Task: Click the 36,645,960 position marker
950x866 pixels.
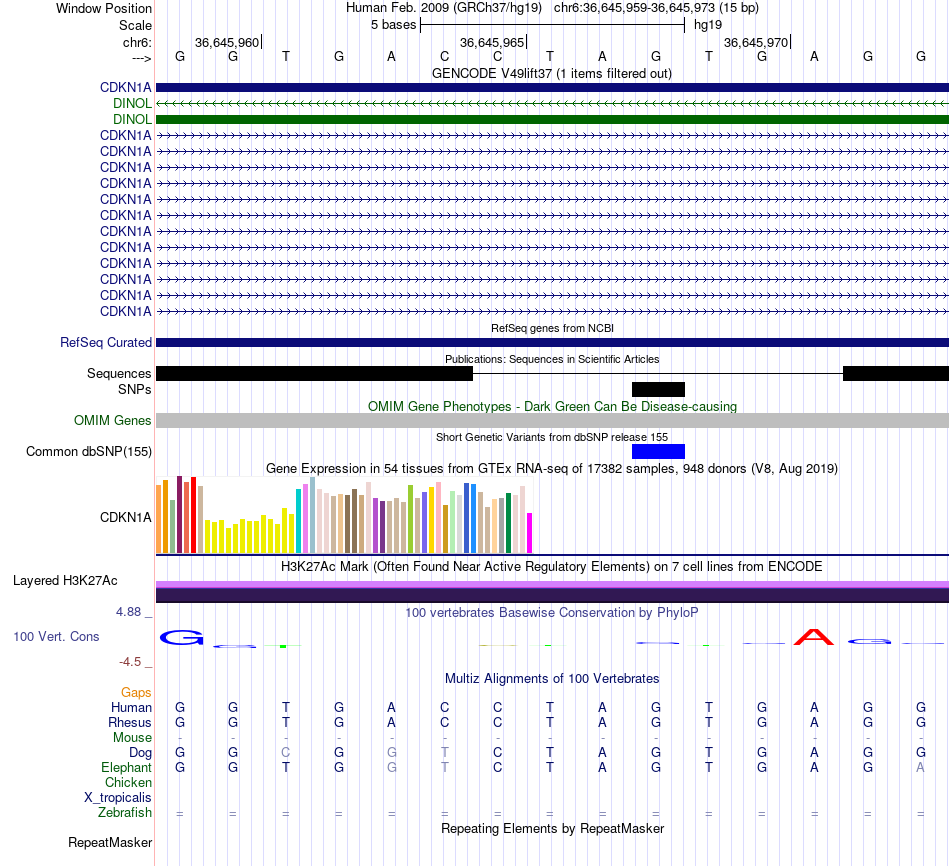Action: point(227,42)
